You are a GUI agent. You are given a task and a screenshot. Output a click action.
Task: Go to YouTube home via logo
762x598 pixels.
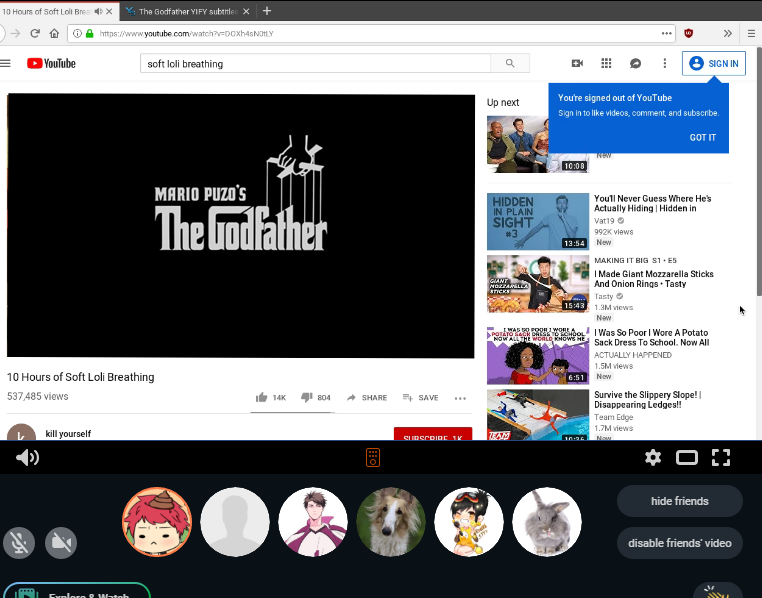coord(52,64)
